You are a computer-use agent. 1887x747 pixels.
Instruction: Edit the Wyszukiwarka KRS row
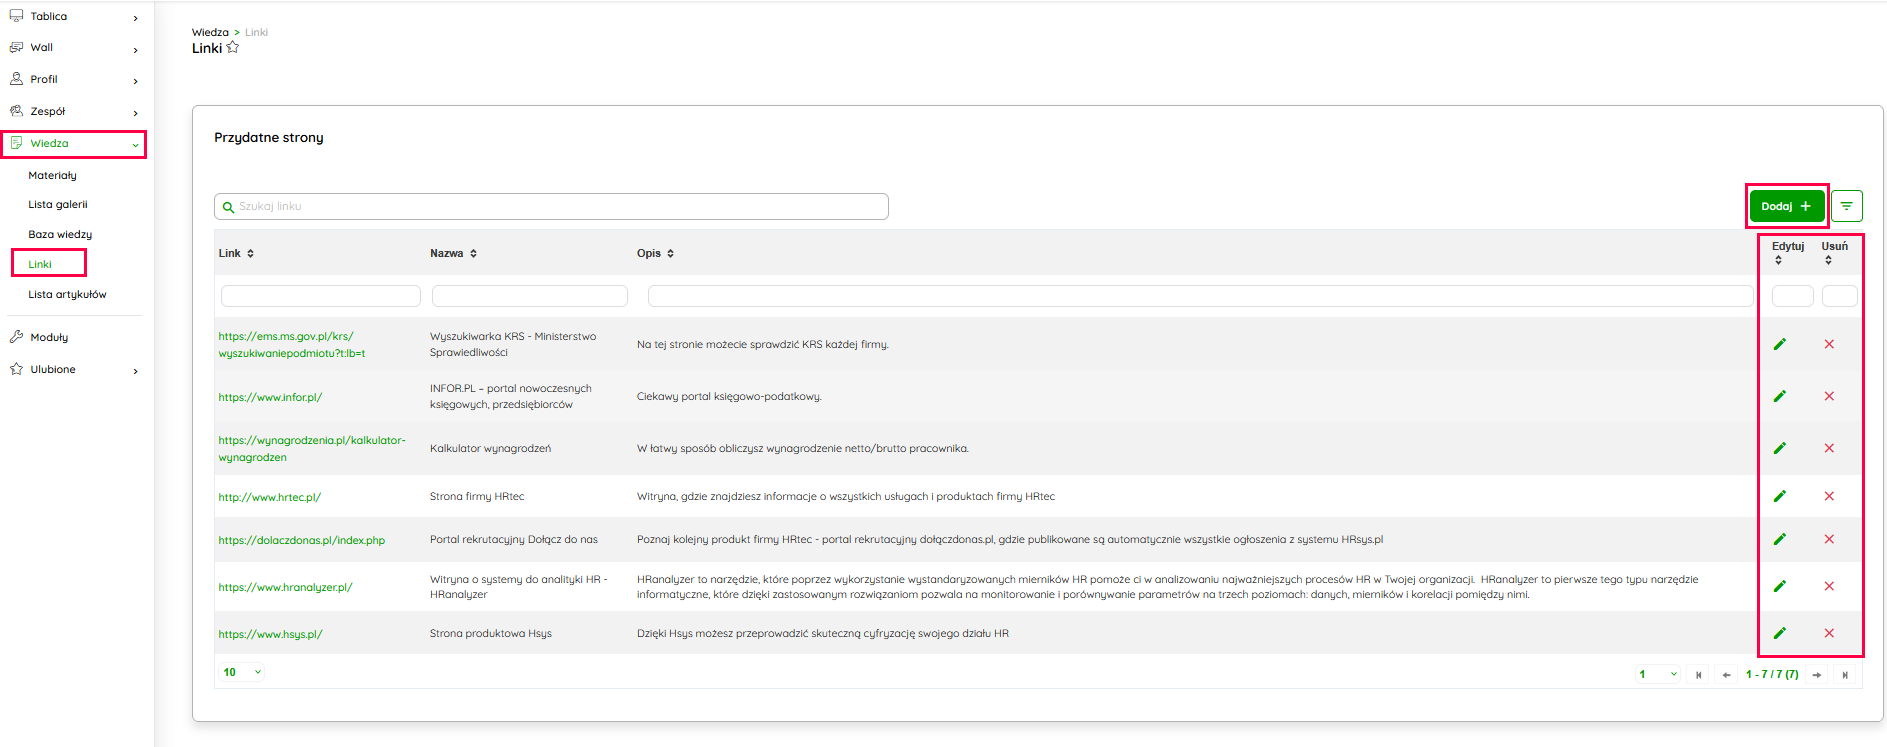[1779, 344]
